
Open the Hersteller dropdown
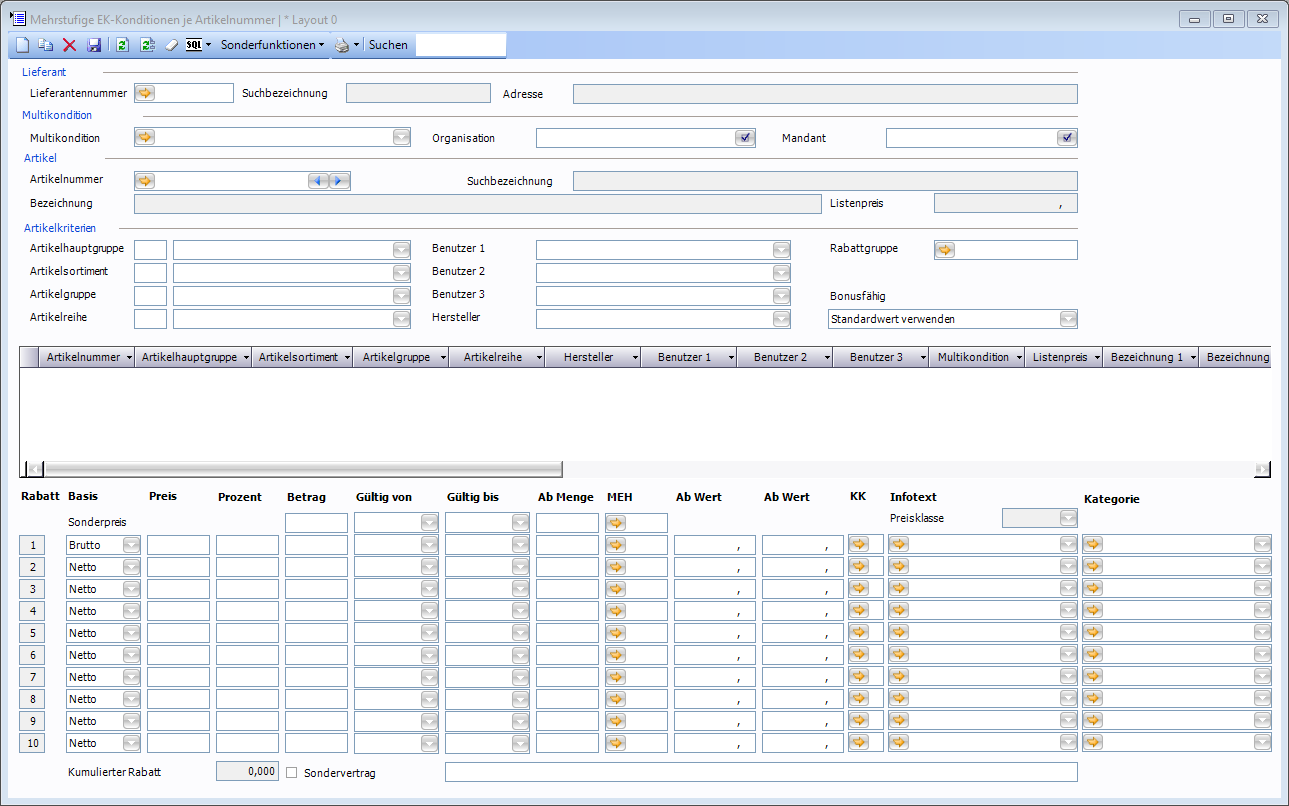(x=780, y=319)
